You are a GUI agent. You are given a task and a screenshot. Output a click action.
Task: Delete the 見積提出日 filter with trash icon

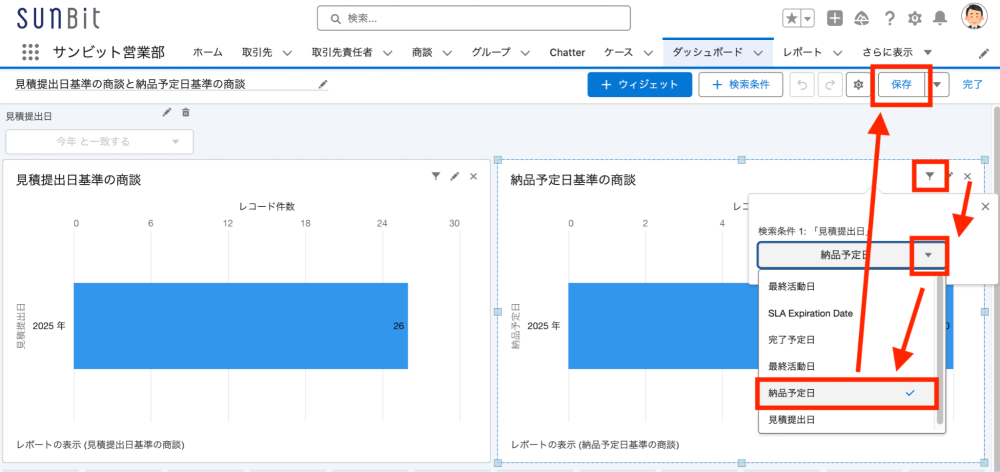(185, 112)
